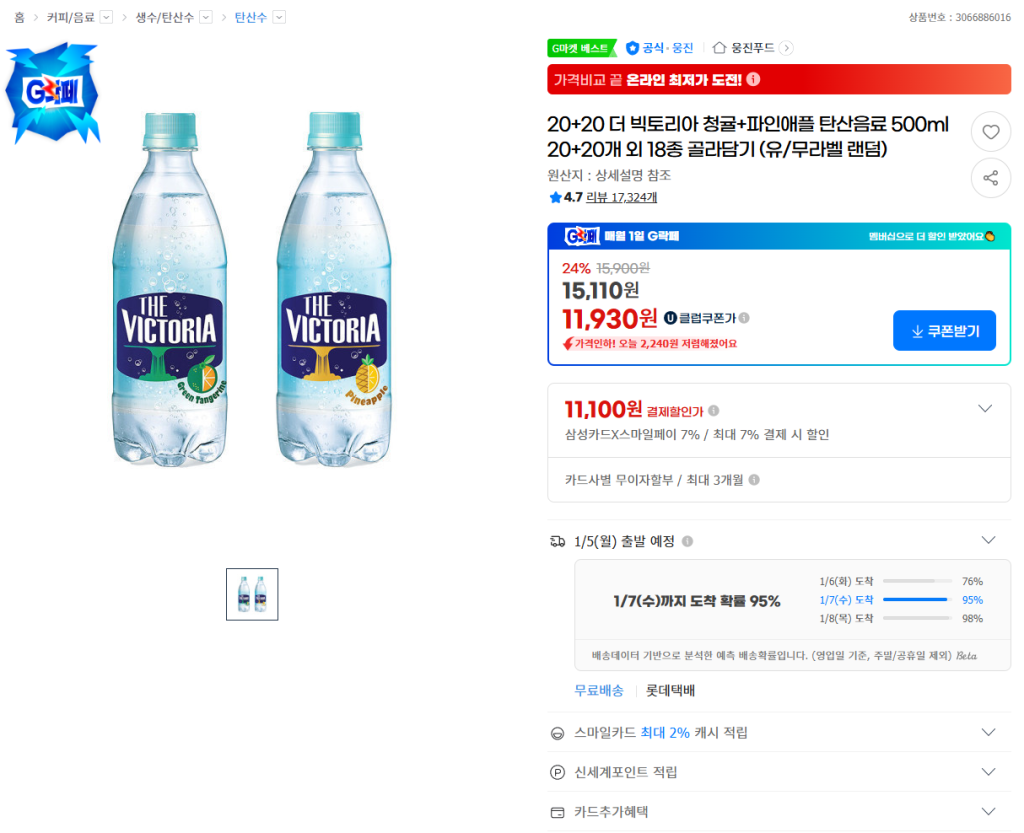The image size is (1024, 833).
Task: Click the 1/7(수) arrival probability bar
Action: pyautogui.click(x=915, y=600)
